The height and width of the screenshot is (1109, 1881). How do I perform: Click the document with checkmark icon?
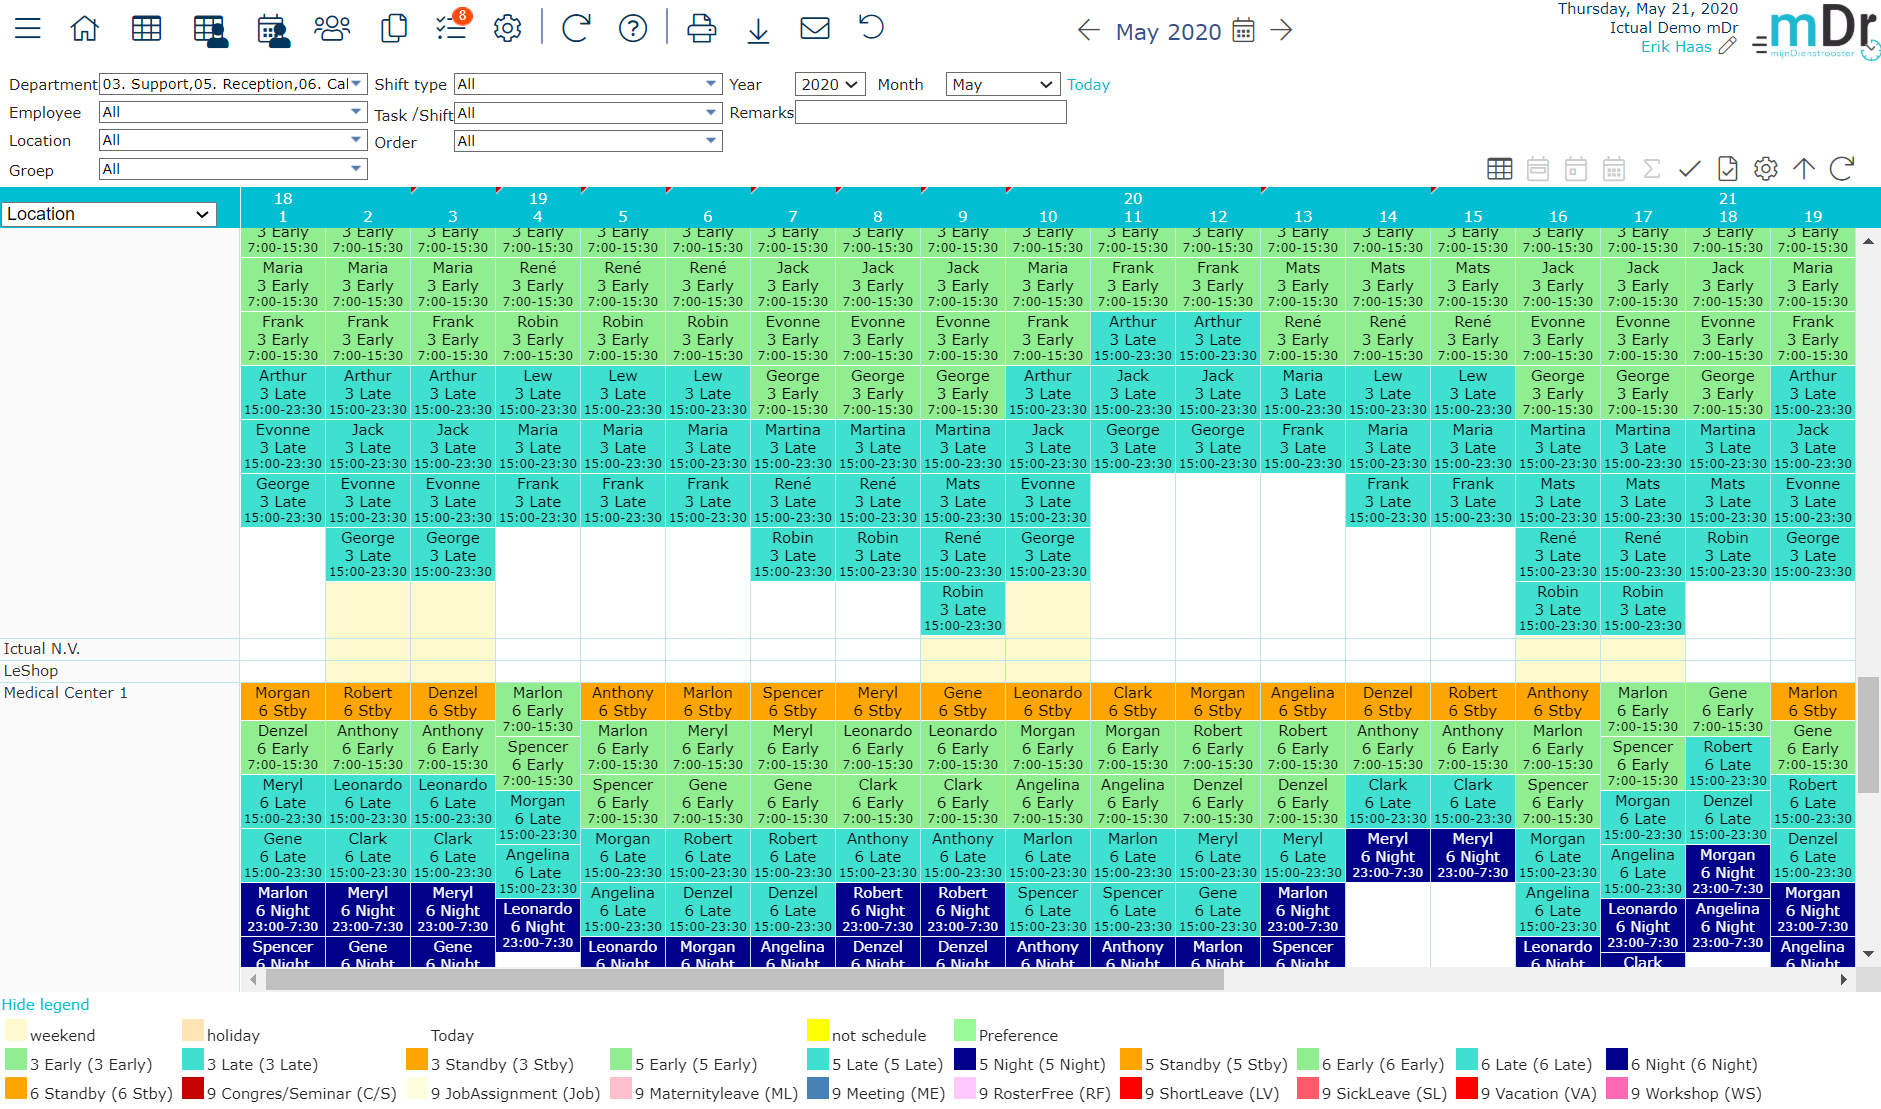[1728, 169]
